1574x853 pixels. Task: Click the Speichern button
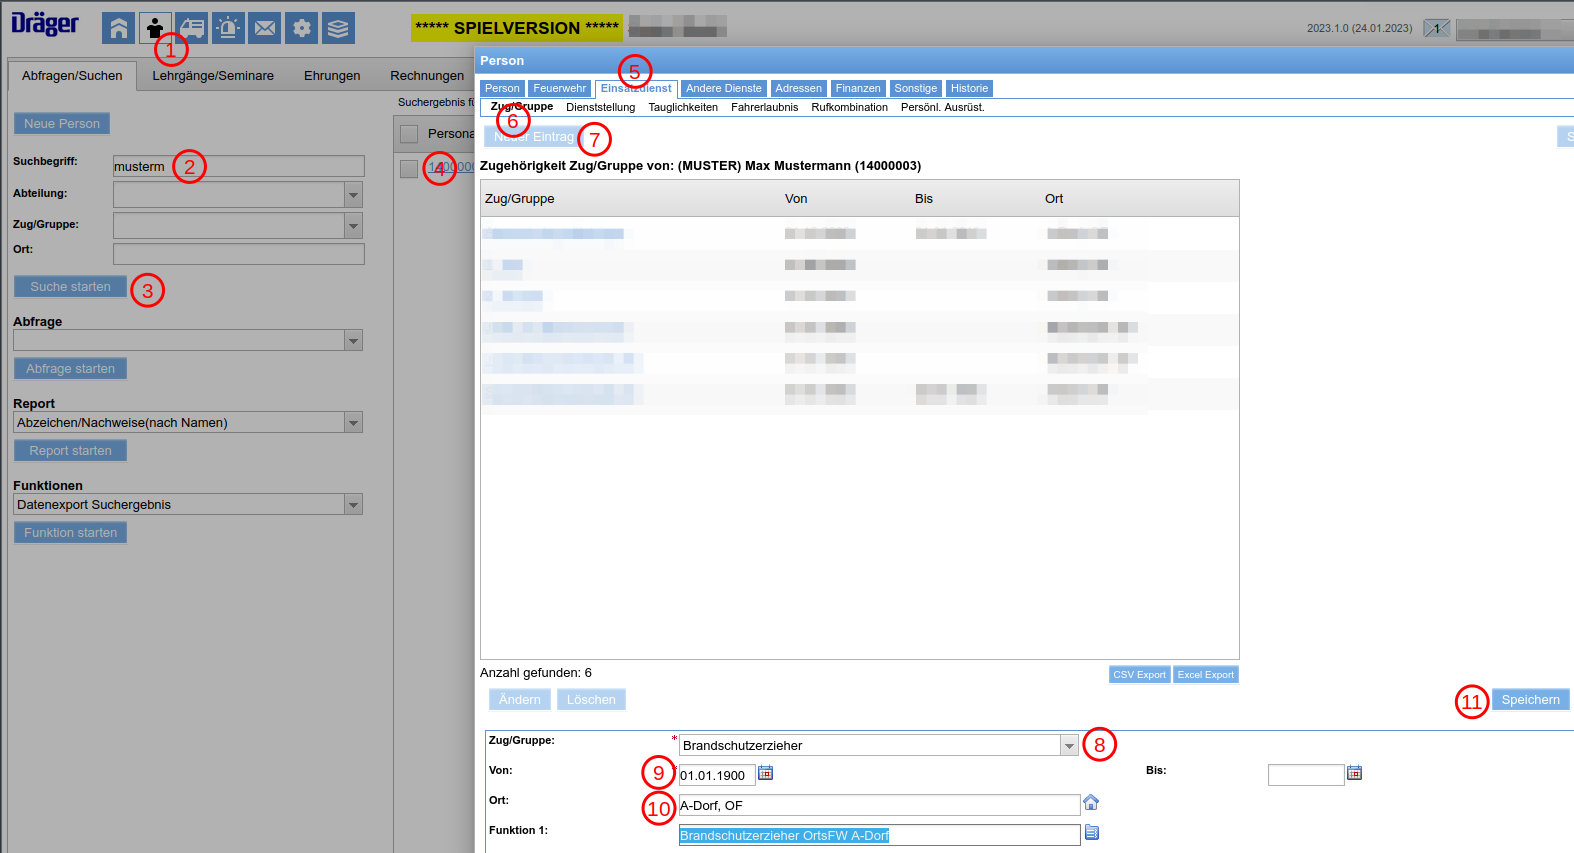point(1530,700)
